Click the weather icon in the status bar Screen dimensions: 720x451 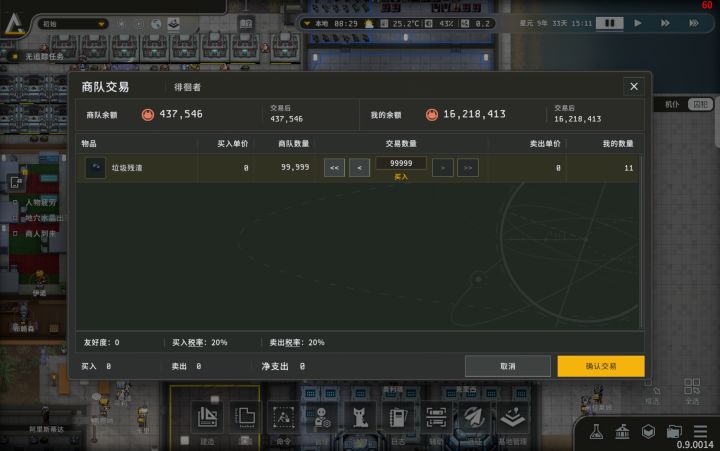click(369, 23)
